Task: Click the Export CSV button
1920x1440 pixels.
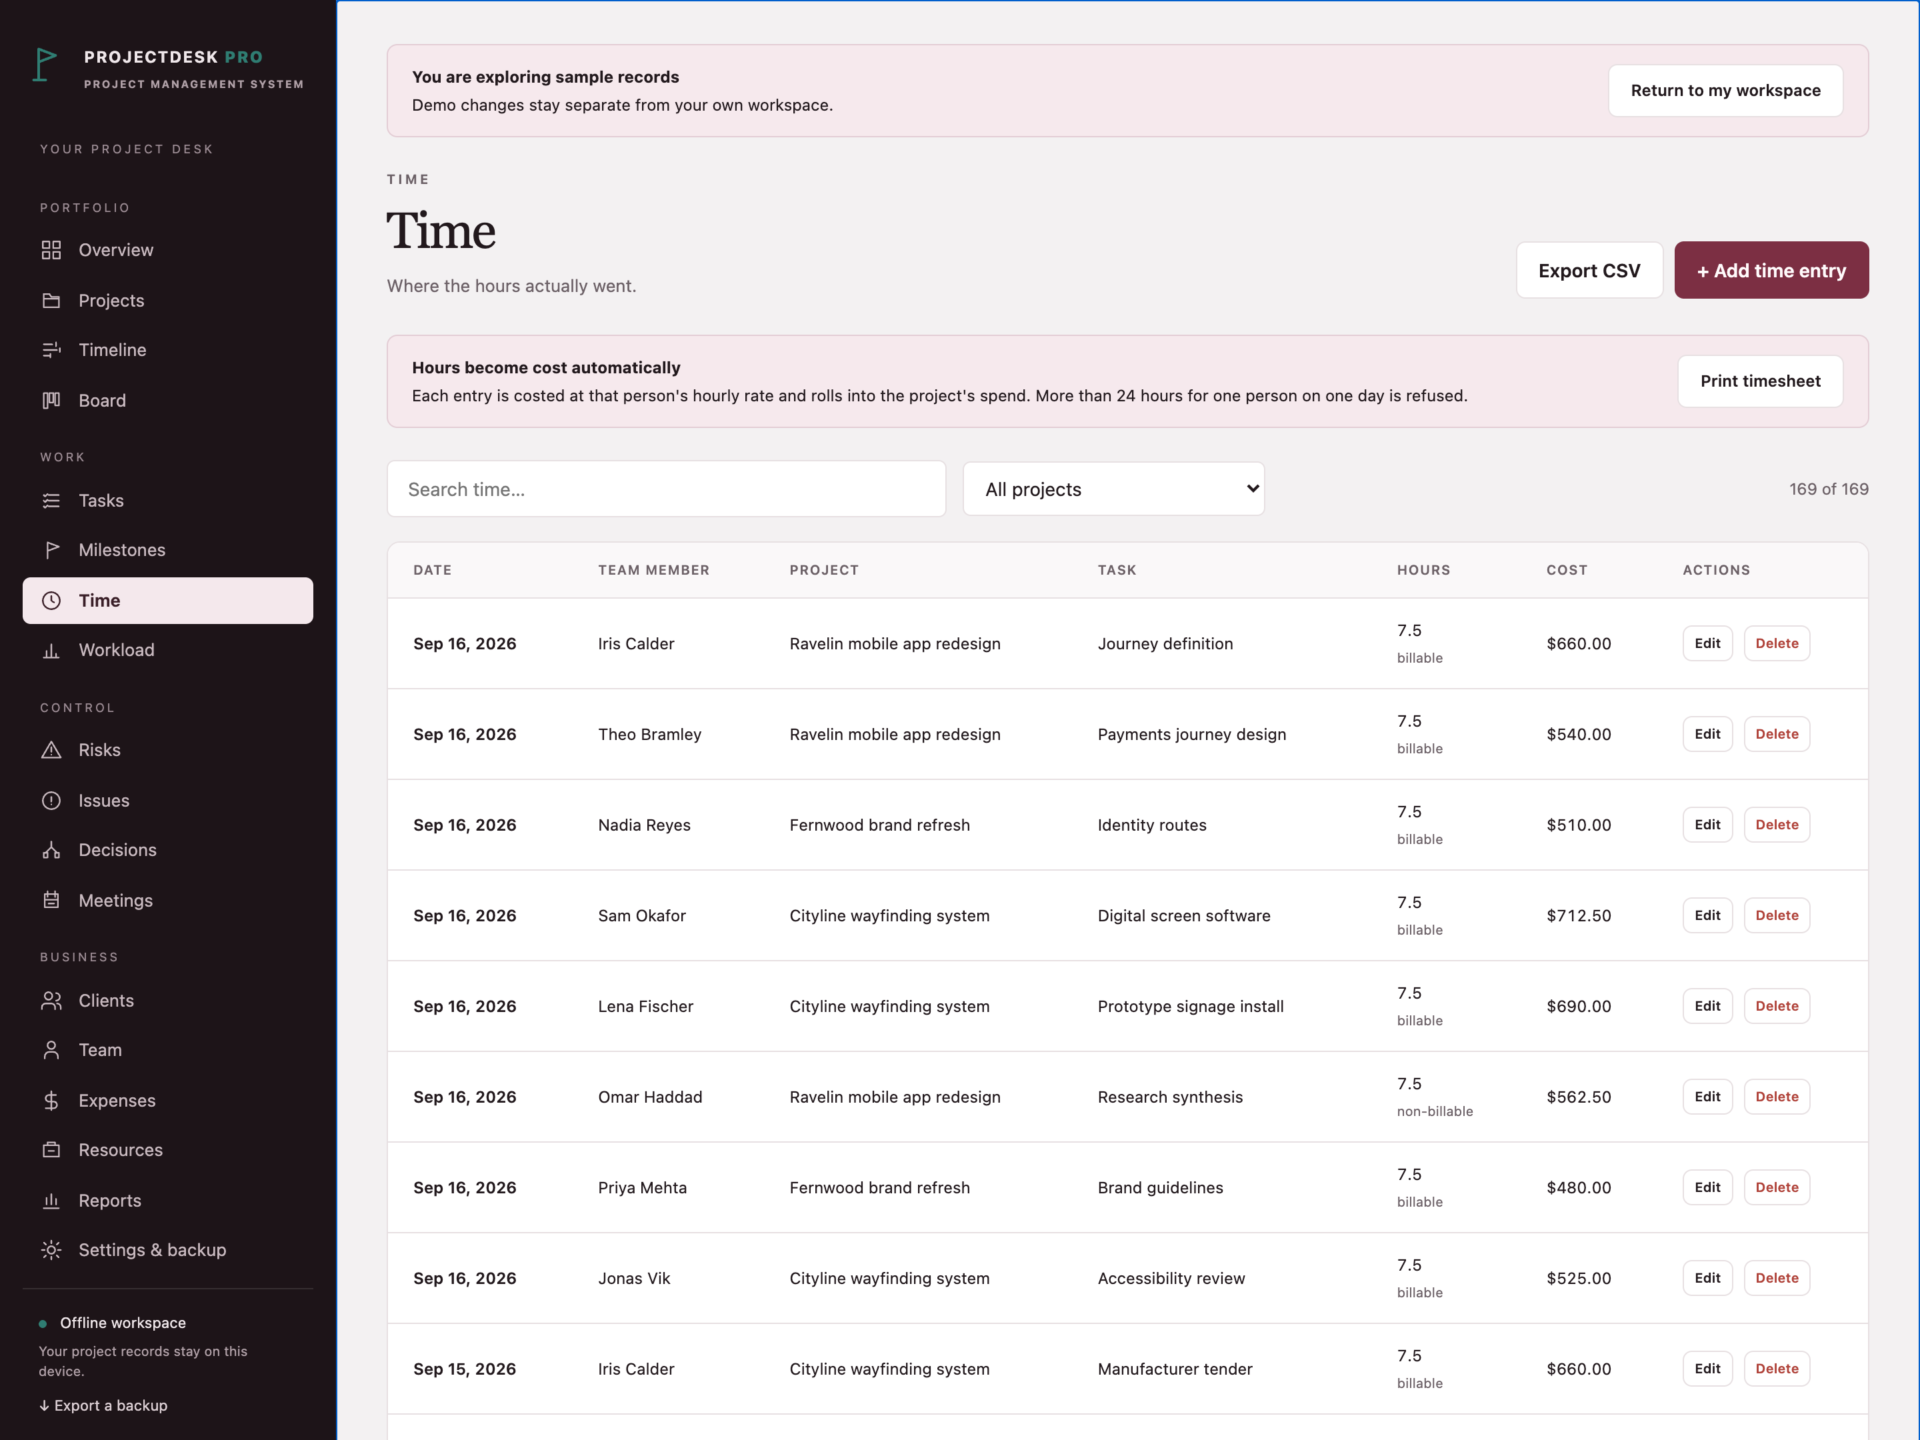Action: [1589, 270]
